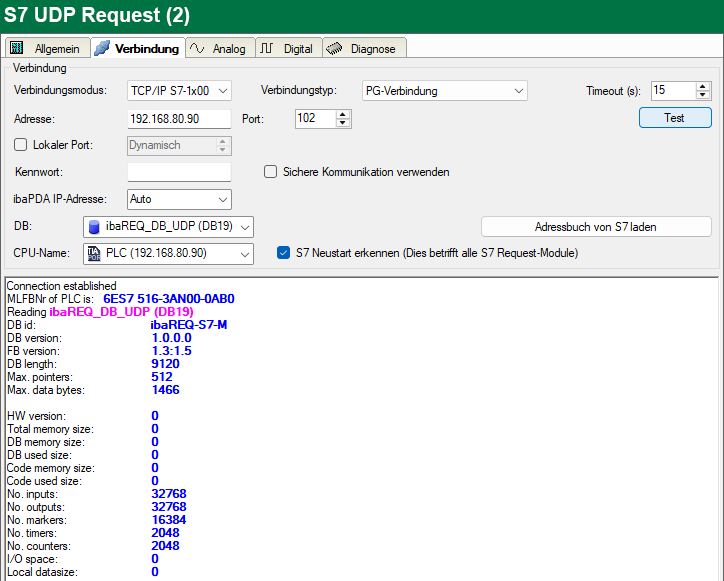Click the Diagnose tab chip icon
Viewport: 724px width, 581px height.
[334, 48]
